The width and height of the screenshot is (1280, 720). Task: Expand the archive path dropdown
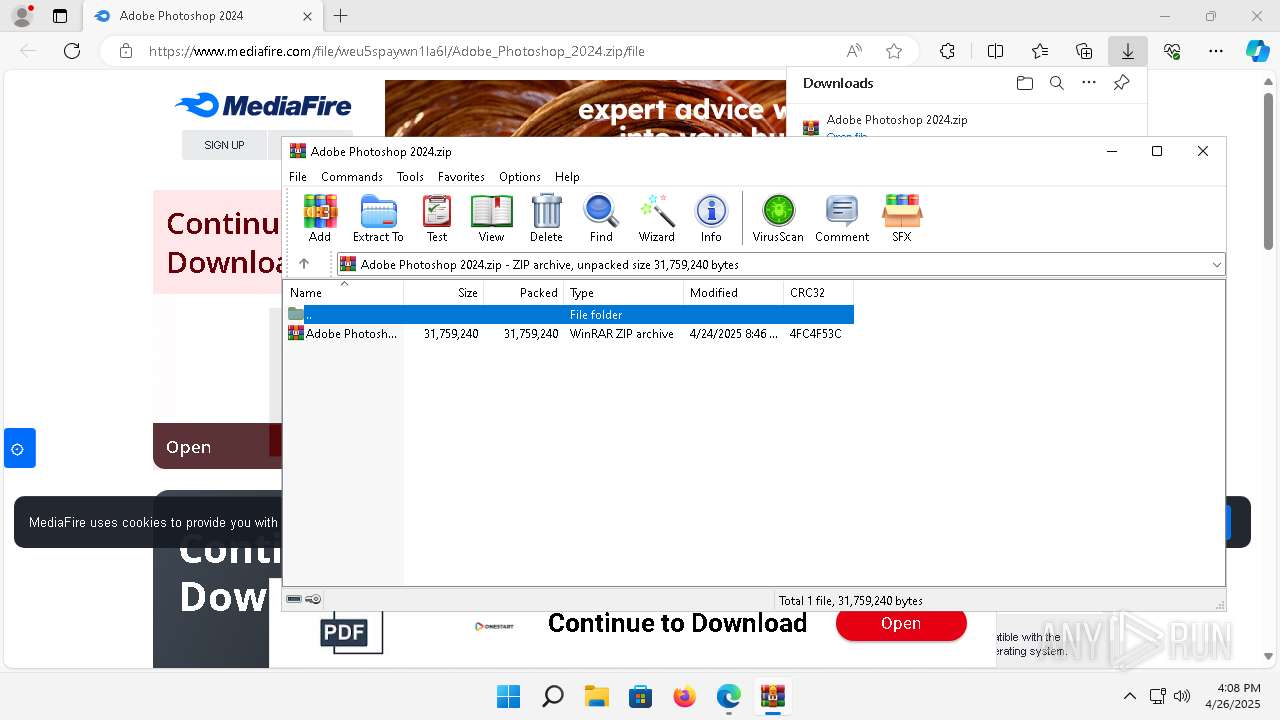coord(1216,265)
